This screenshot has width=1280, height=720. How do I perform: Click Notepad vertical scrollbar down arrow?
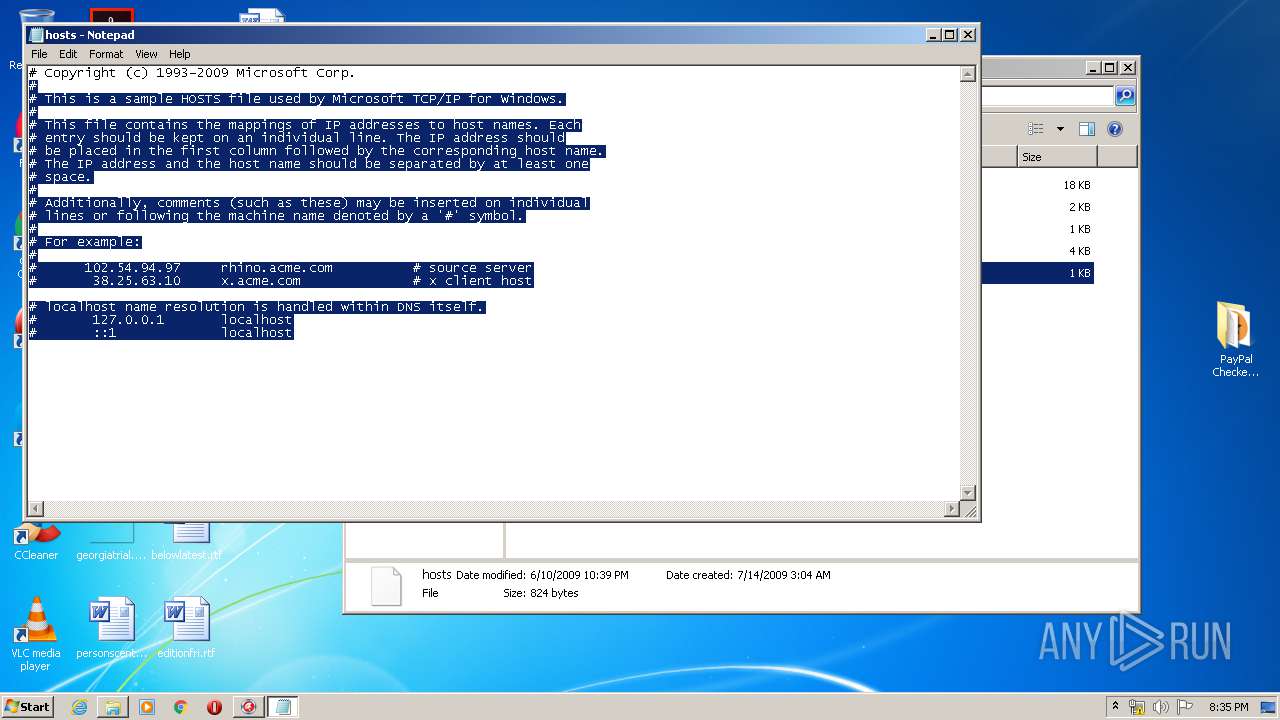[967, 493]
